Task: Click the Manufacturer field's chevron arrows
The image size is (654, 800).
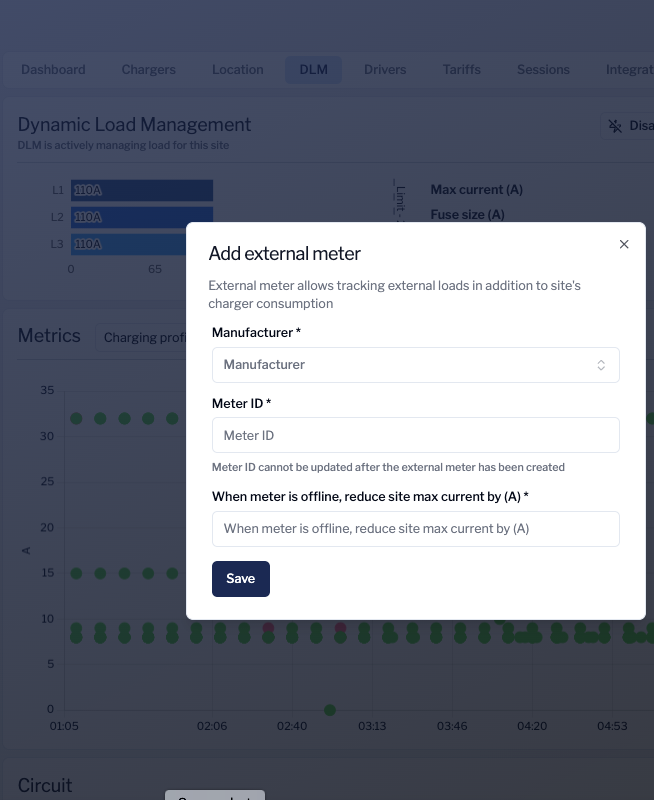Action: point(601,365)
